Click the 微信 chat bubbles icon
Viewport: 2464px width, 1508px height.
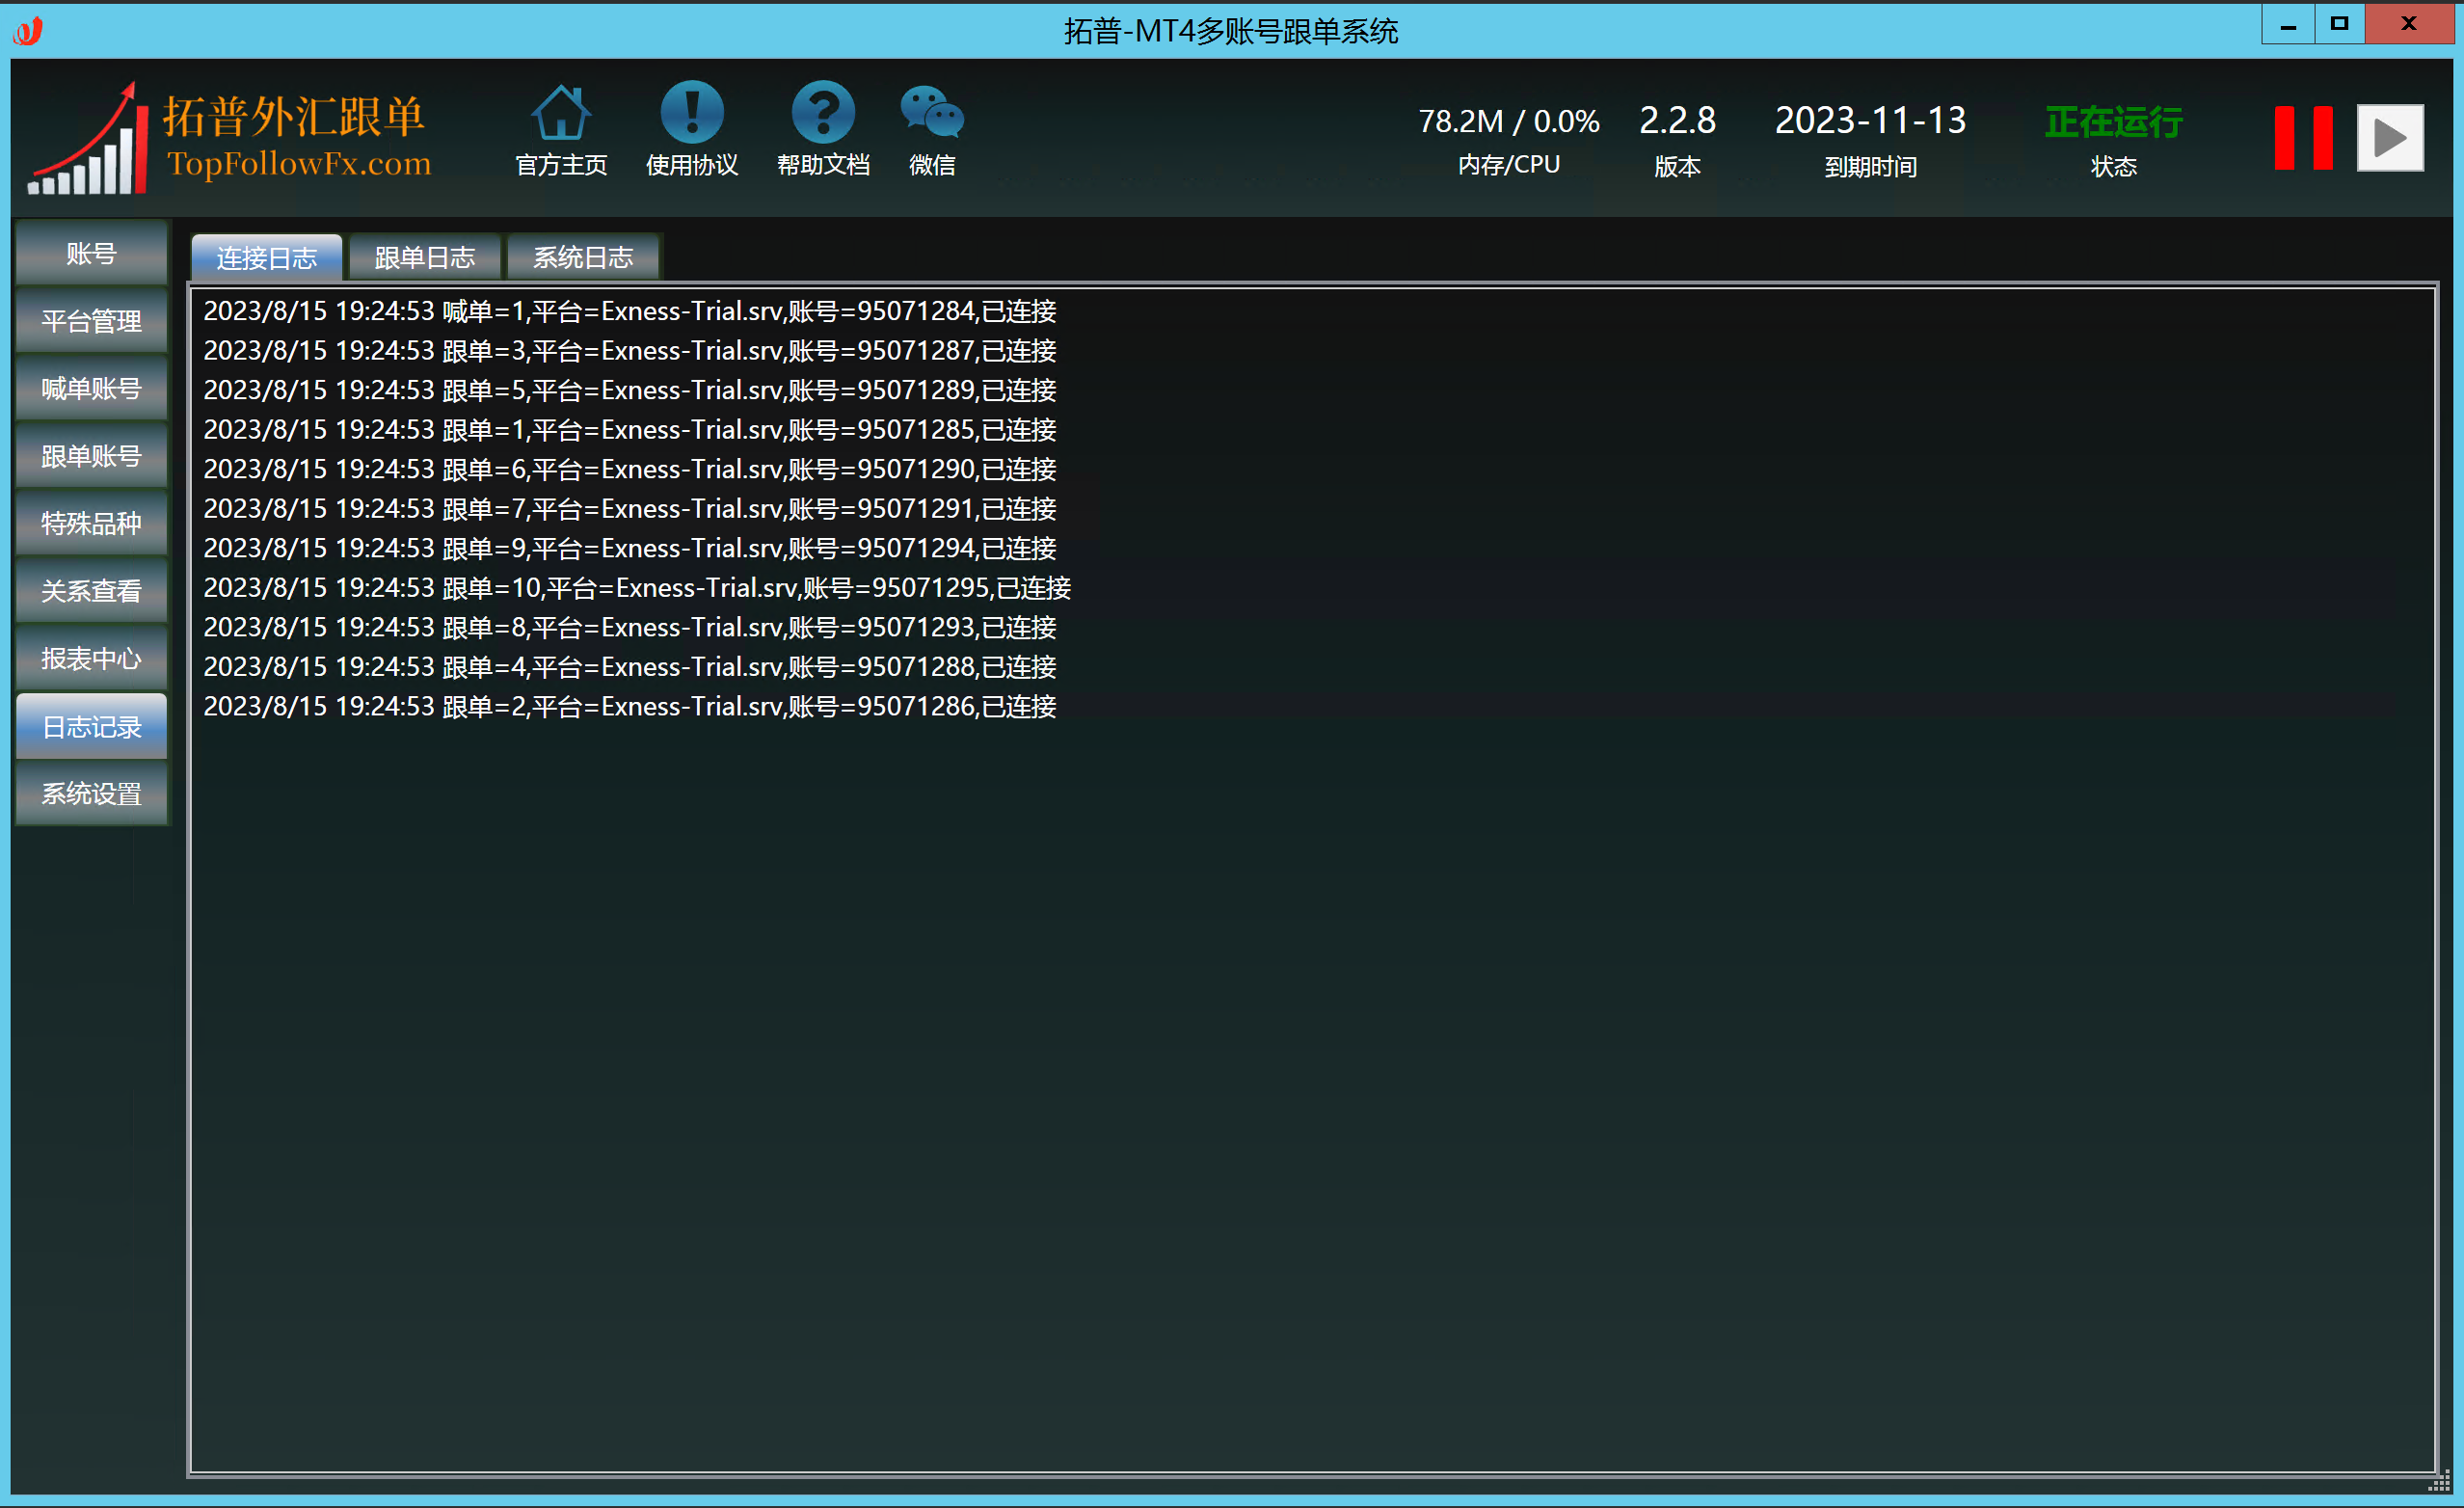pyautogui.click(x=932, y=112)
